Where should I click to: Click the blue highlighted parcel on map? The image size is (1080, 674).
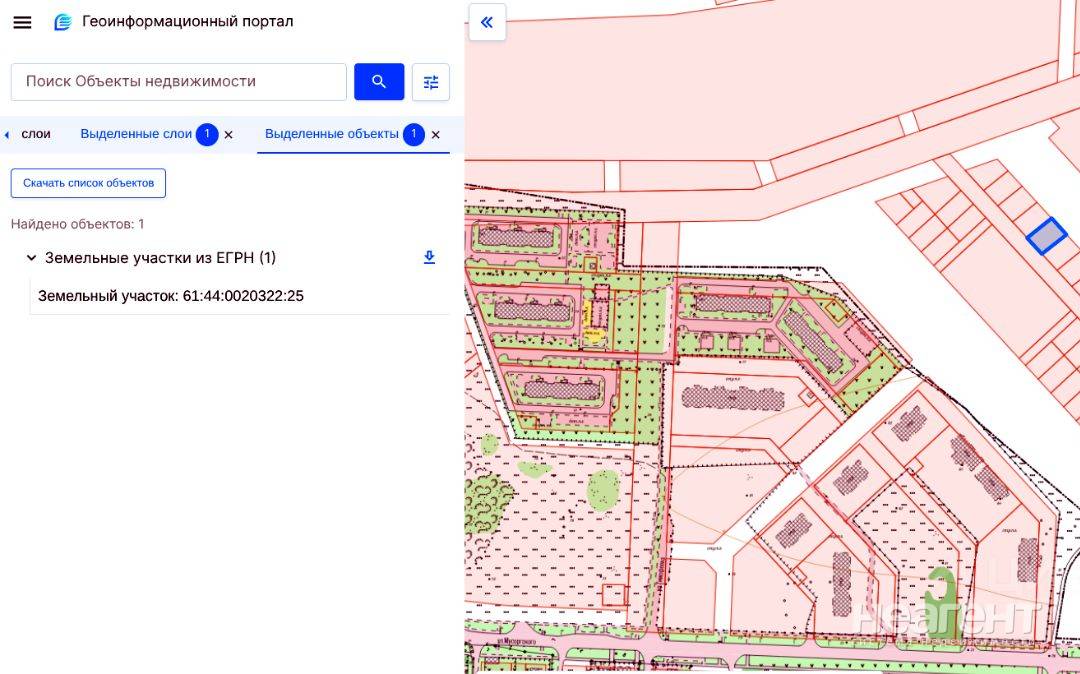(x=1046, y=235)
